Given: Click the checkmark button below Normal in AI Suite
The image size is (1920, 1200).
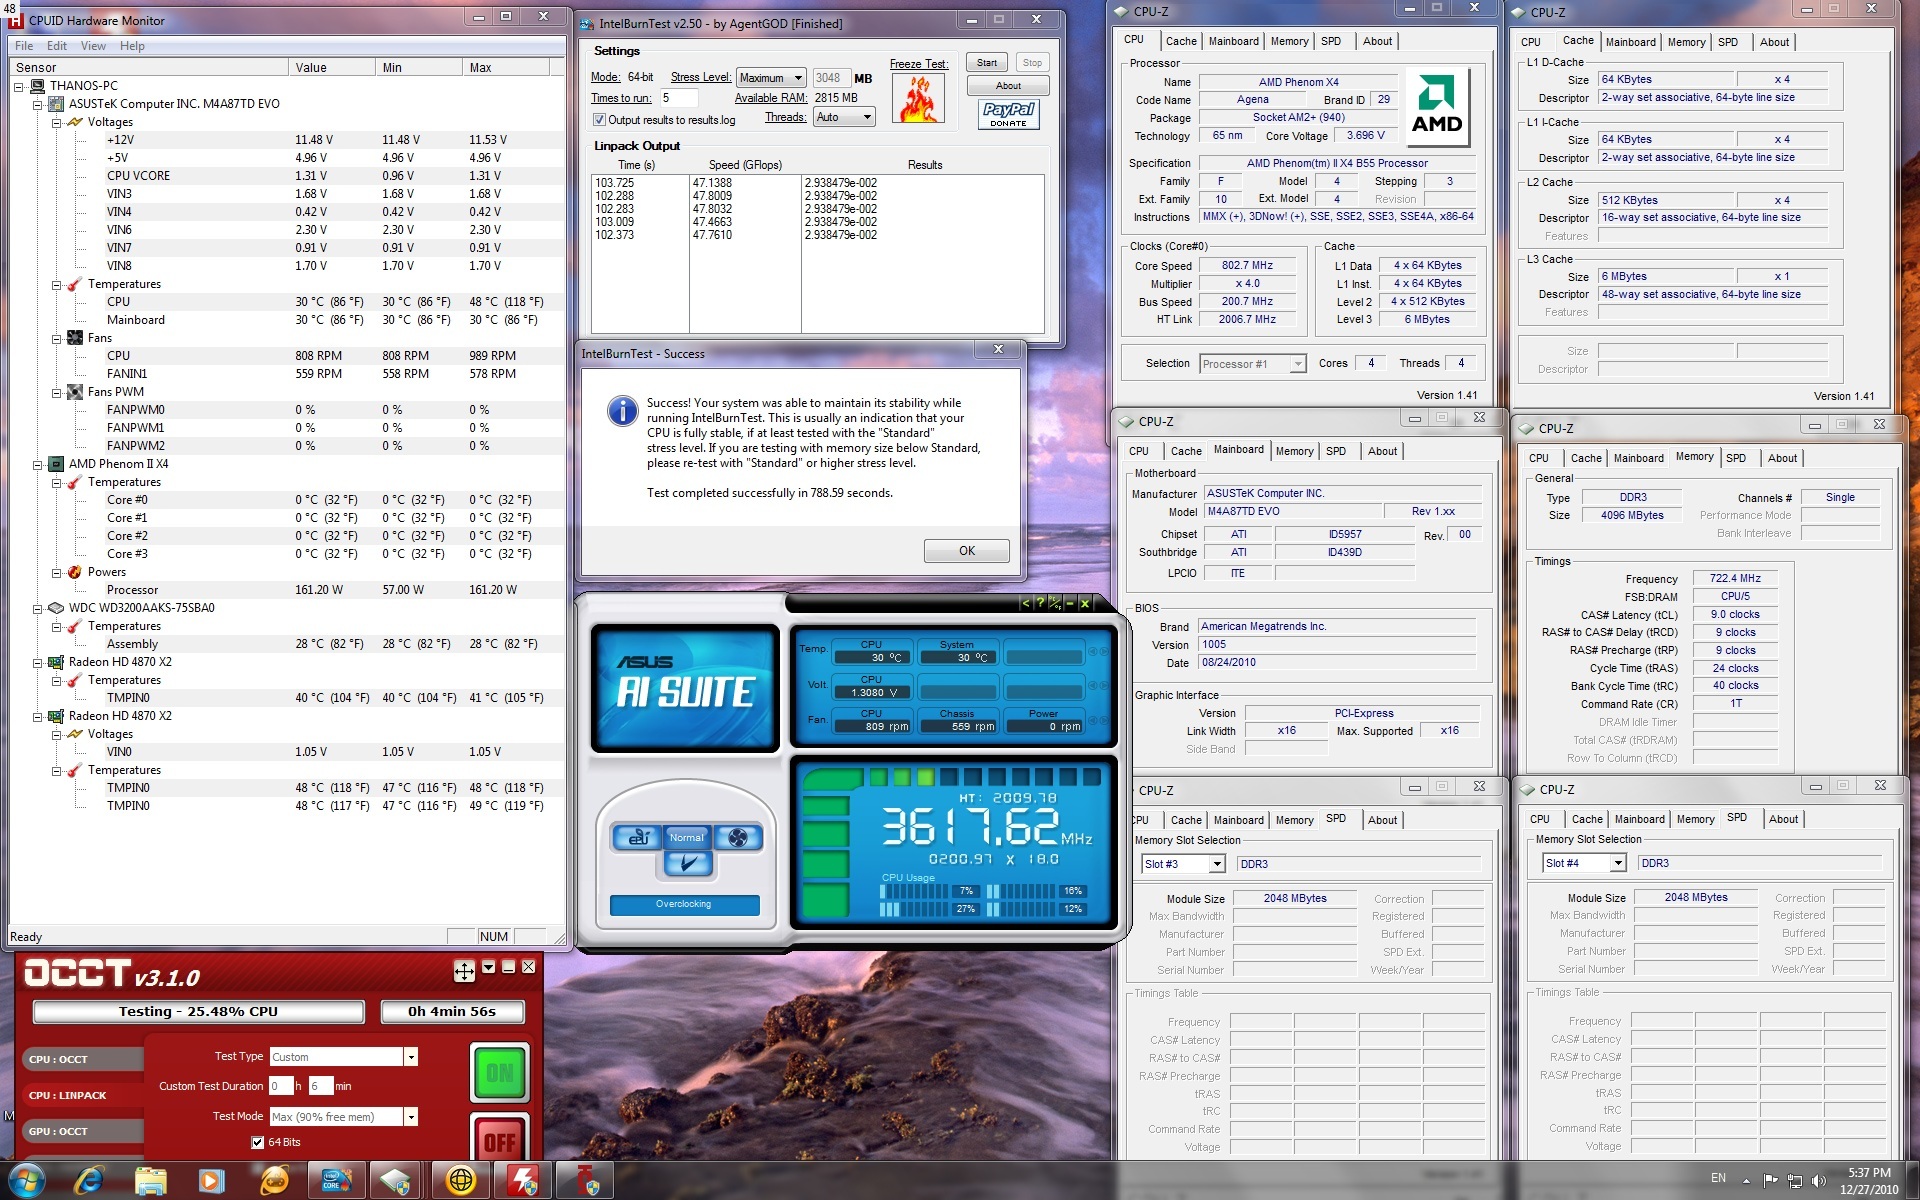Looking at the screenshot, I should coord(687,863).
